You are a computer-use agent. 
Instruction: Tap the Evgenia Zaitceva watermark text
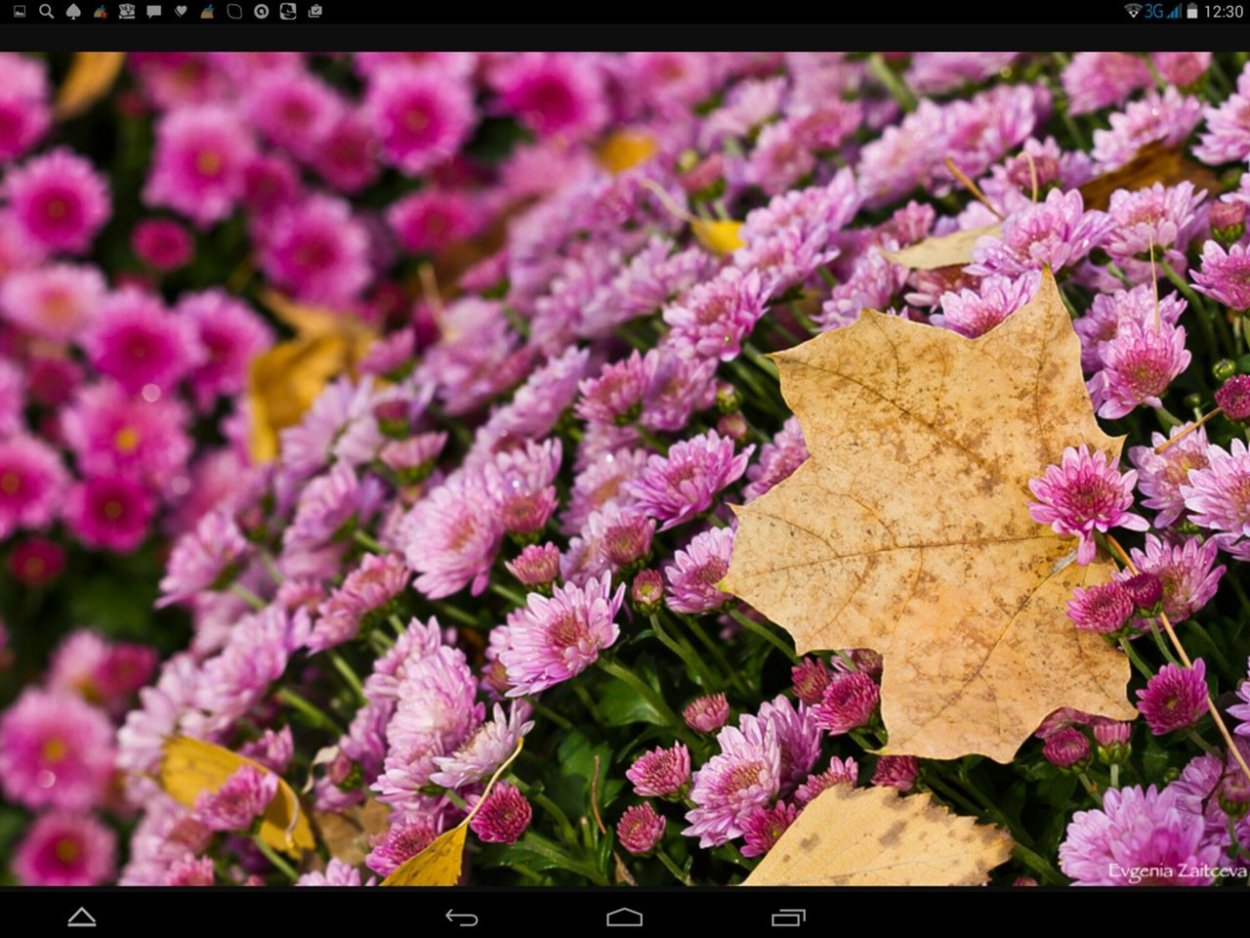[1176, 871]
